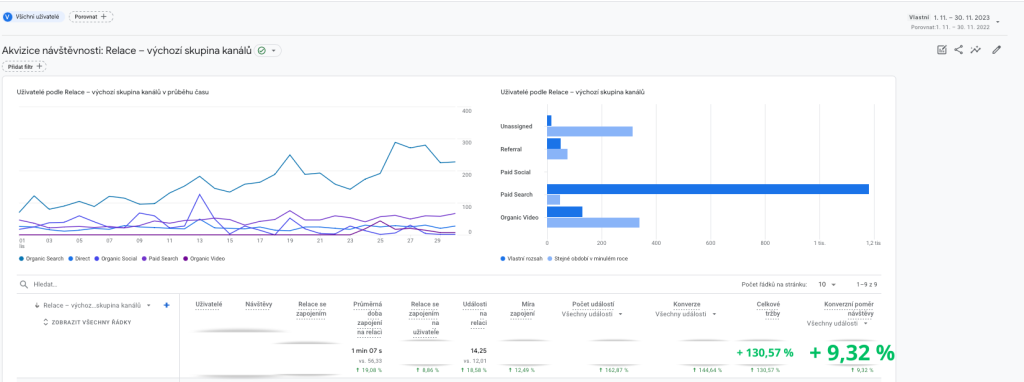Click the blue plus icon to add dimension
Image resolution: width=1024 pixels, height=382 pixels.
(167, 305)
